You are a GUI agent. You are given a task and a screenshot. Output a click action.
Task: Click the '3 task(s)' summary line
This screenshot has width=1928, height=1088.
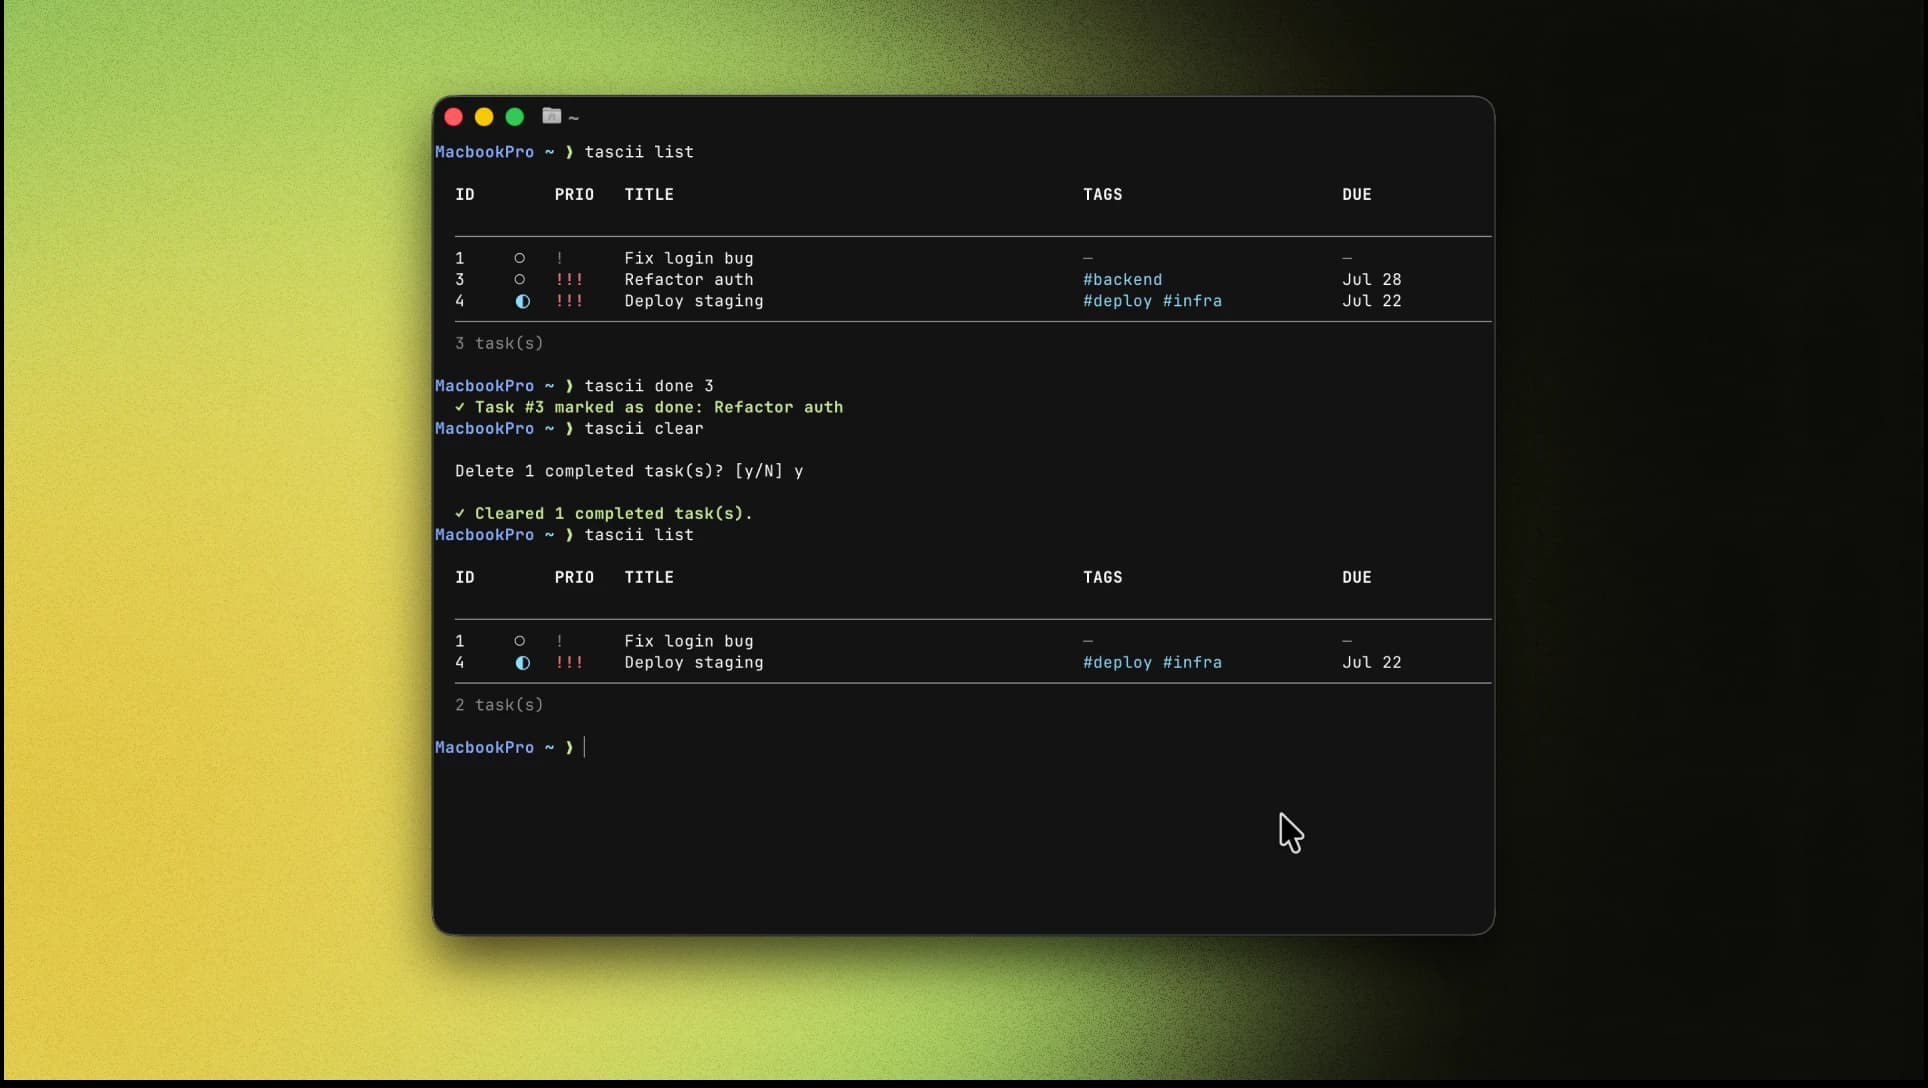(x=499, y=343)
